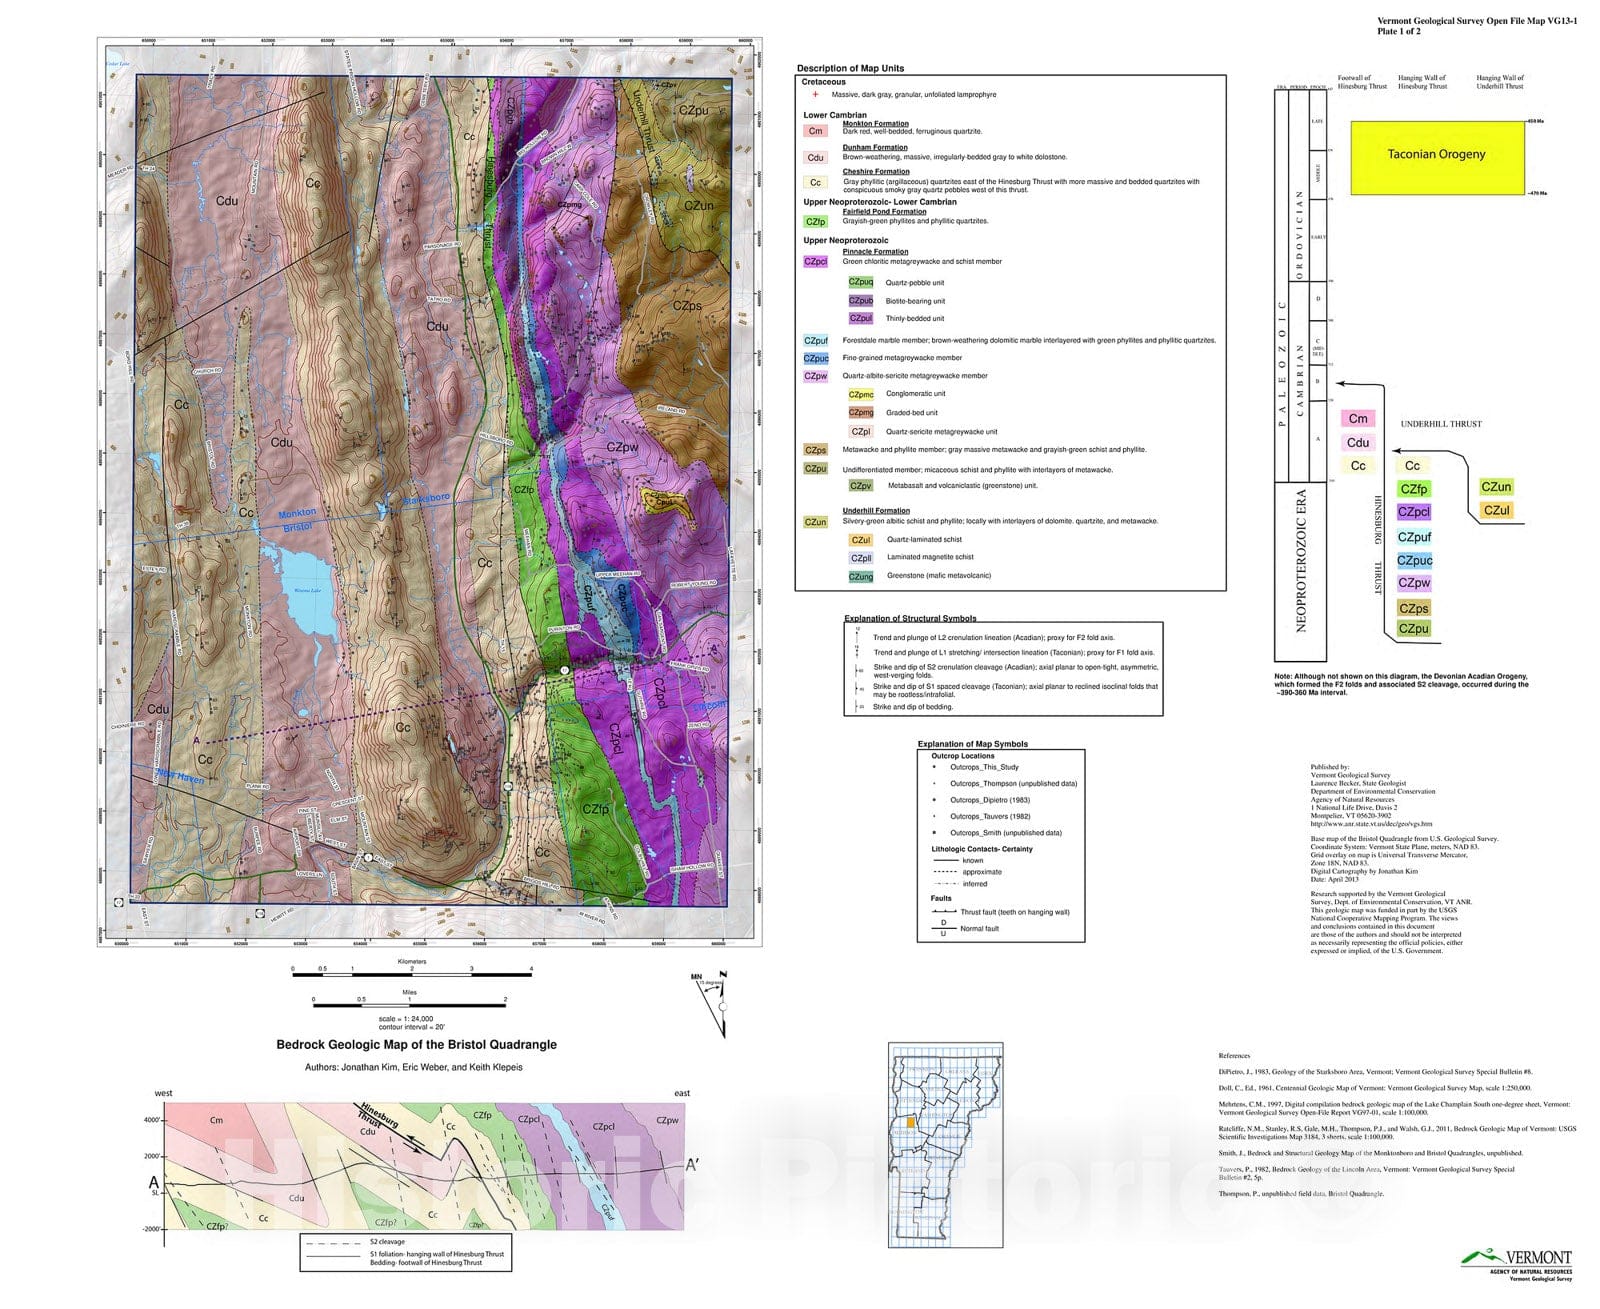Click Winona Lake on the geologic map
This screenshot has height=1309, width=1600.
point(304,590)
